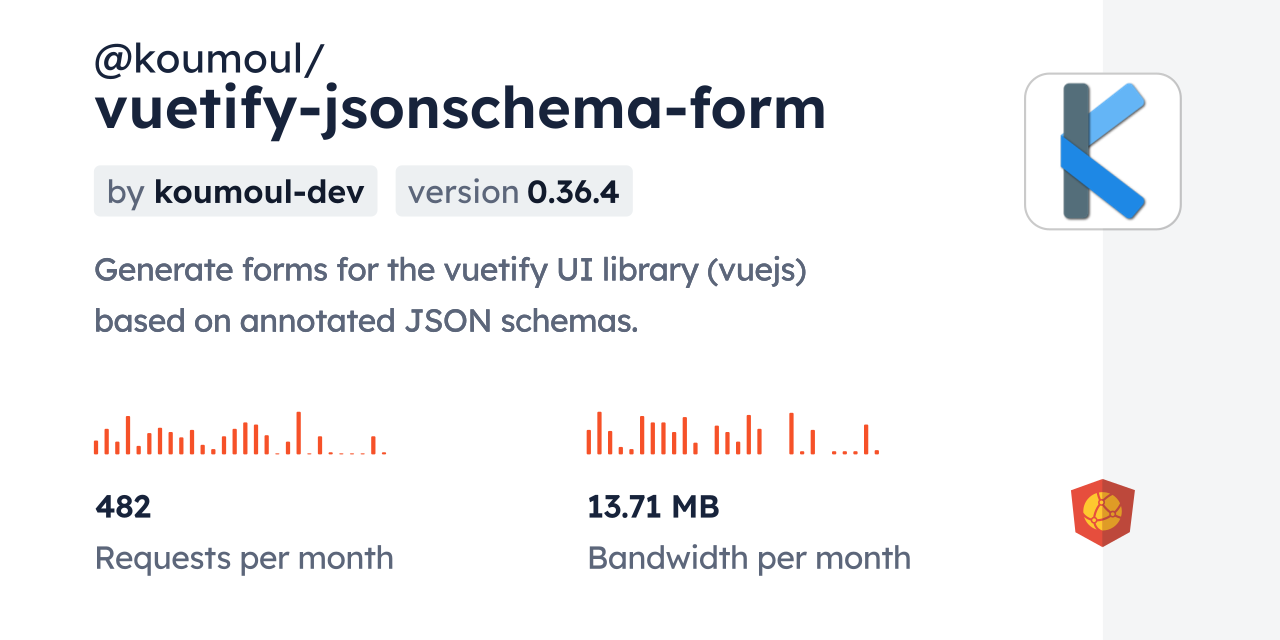
Task: Click the first bar of the bandwidth chart
Action: click(589, 441)
